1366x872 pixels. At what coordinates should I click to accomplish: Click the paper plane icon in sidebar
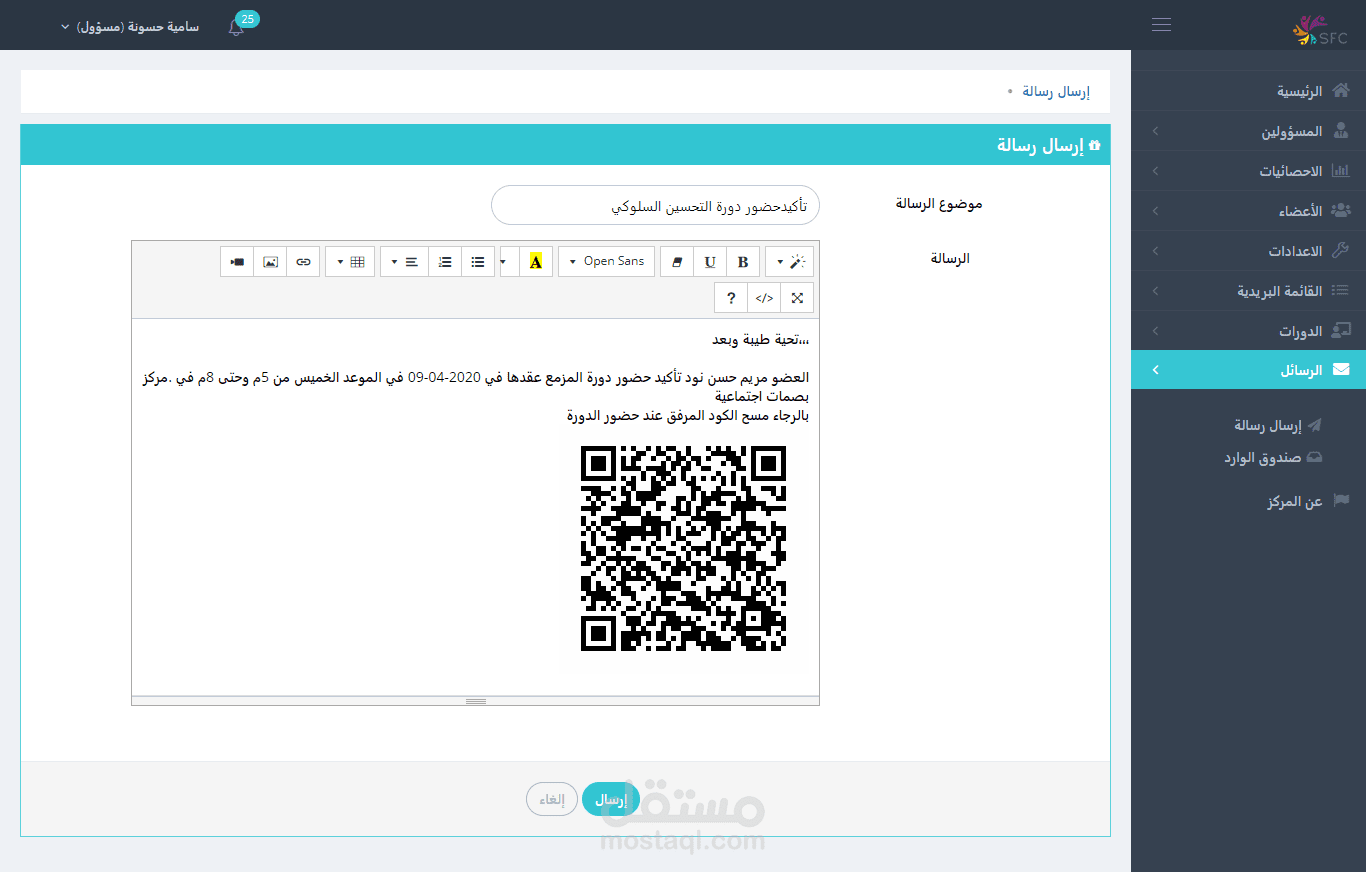pos(1315,425)
